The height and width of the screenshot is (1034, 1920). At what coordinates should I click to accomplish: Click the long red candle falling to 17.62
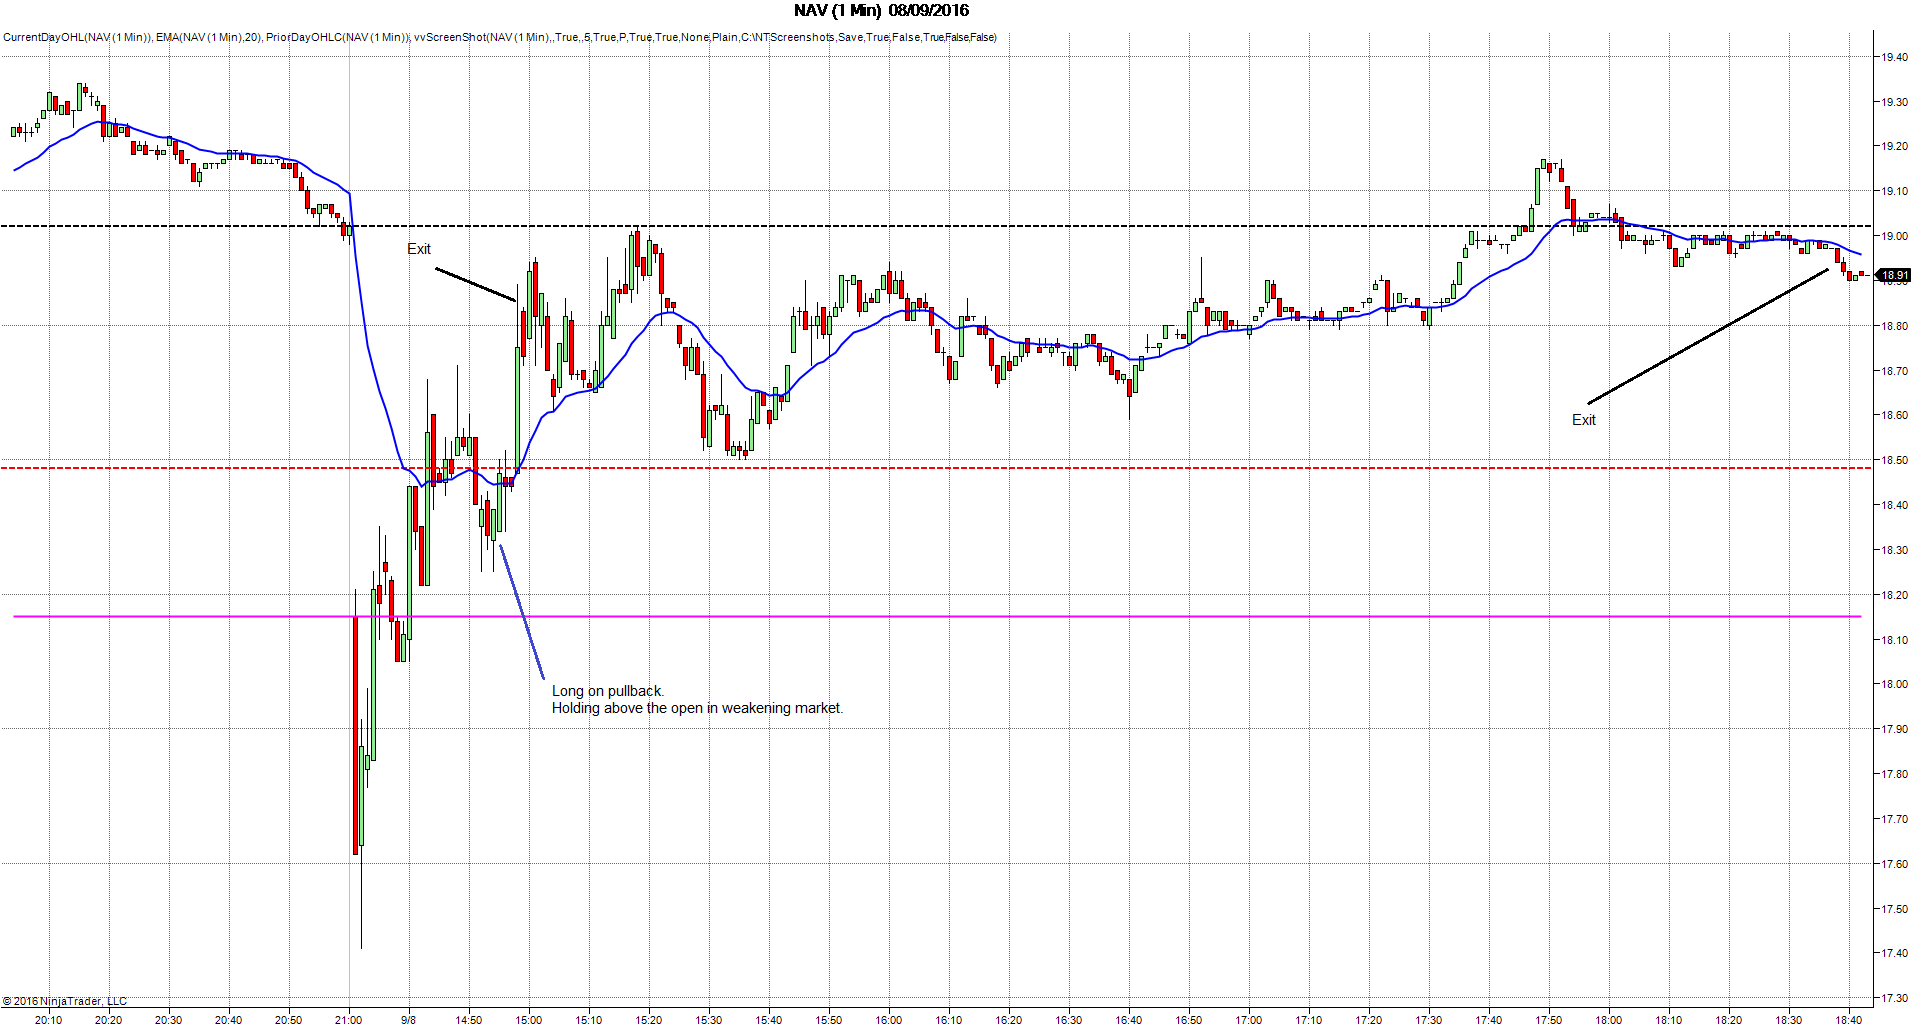[x=355, y=735]
